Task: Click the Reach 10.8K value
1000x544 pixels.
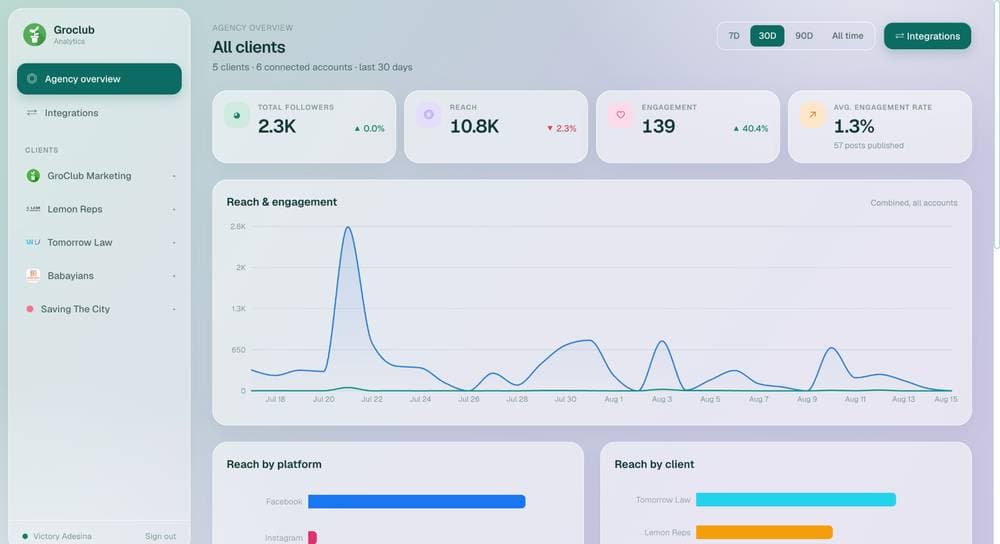Action: (474, 126)
